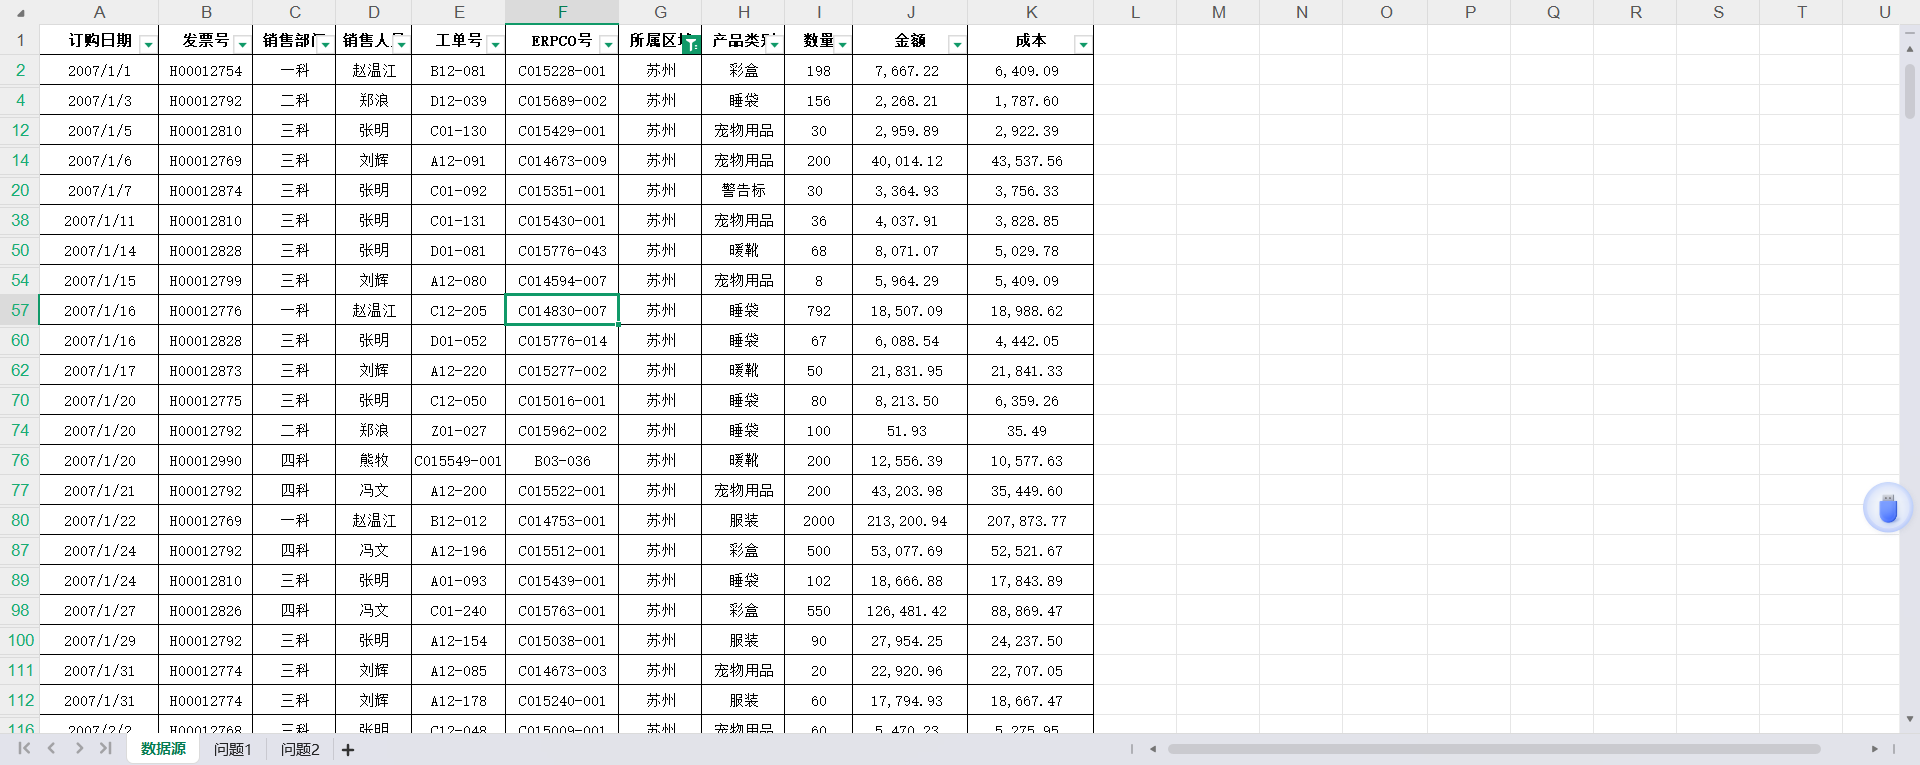Go to first sheet navigation arrow
1920x765 pixels.
[x=24, y=748]
